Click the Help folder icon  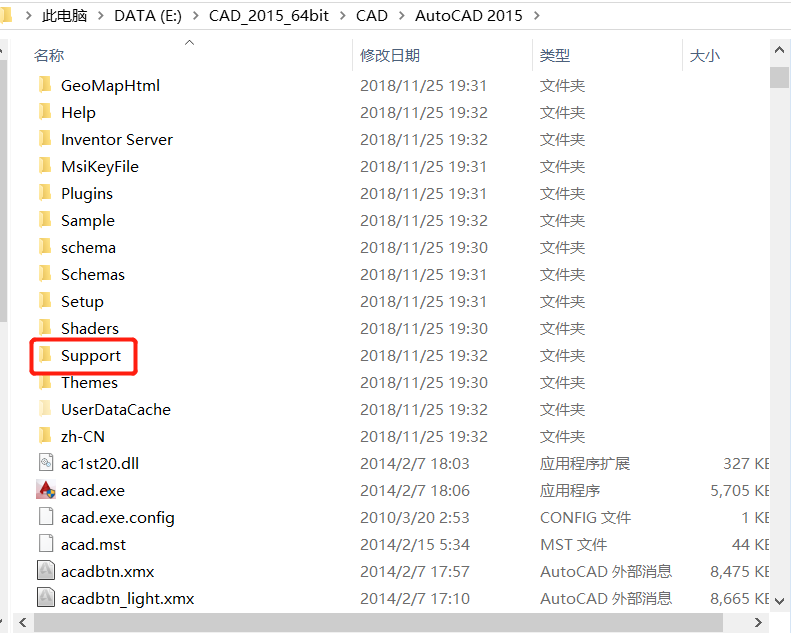click(45, 112)
